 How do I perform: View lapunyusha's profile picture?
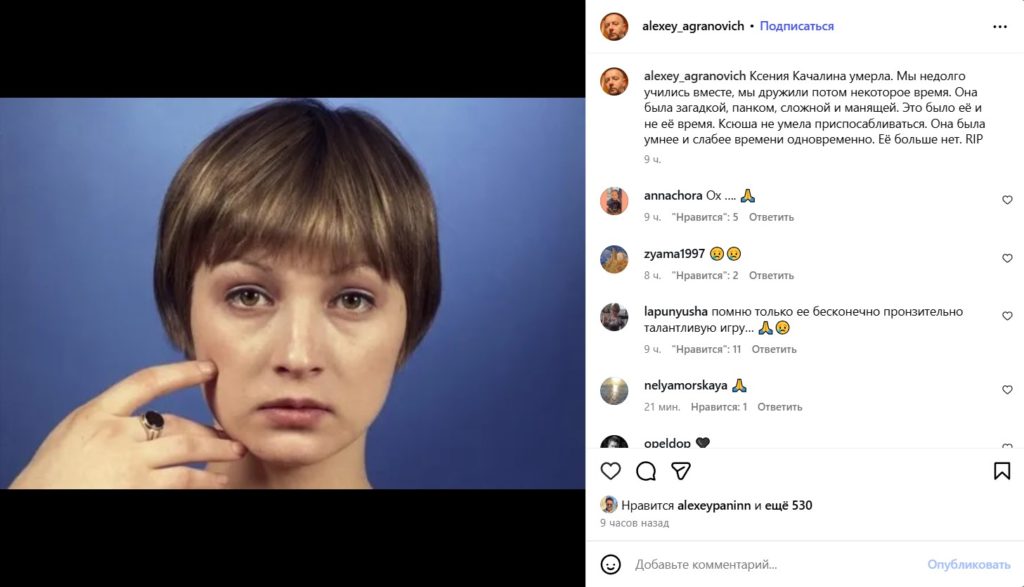tap(614, 317)
